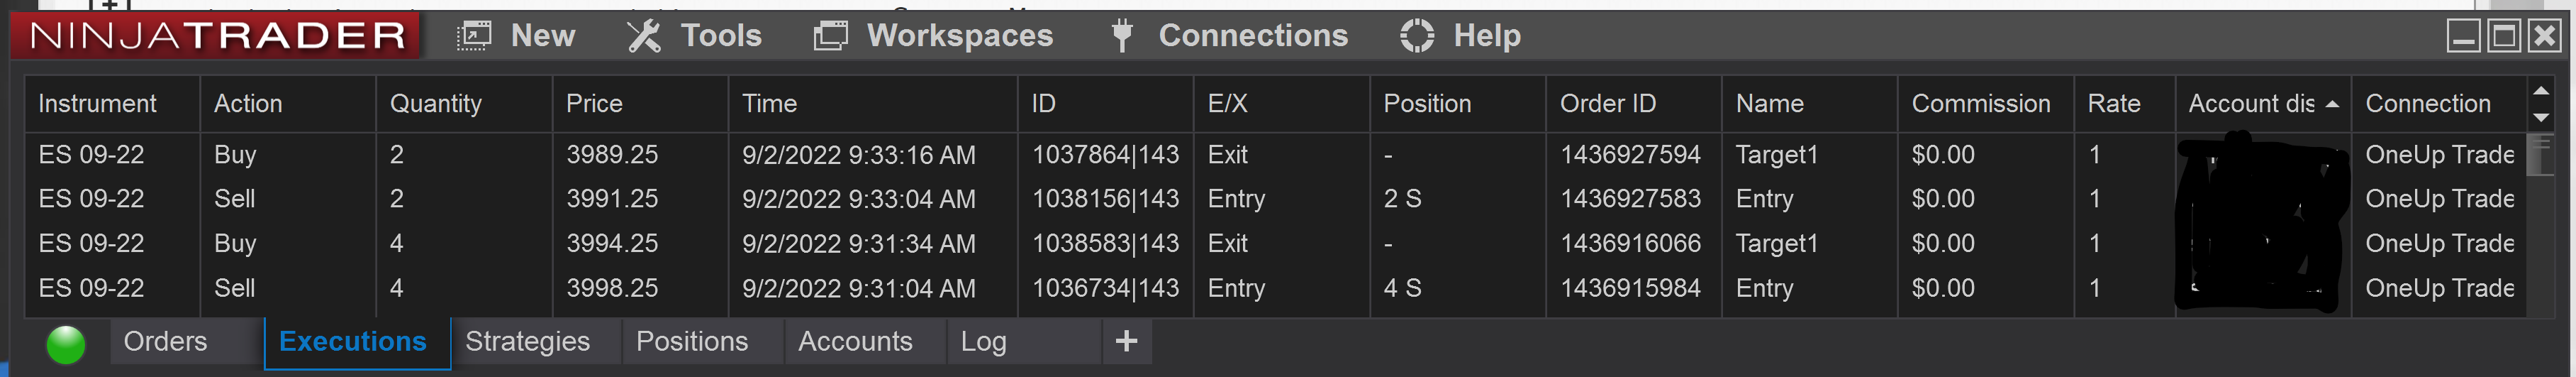
Task: Sort by Account display column arrow
Action: 2332,104
